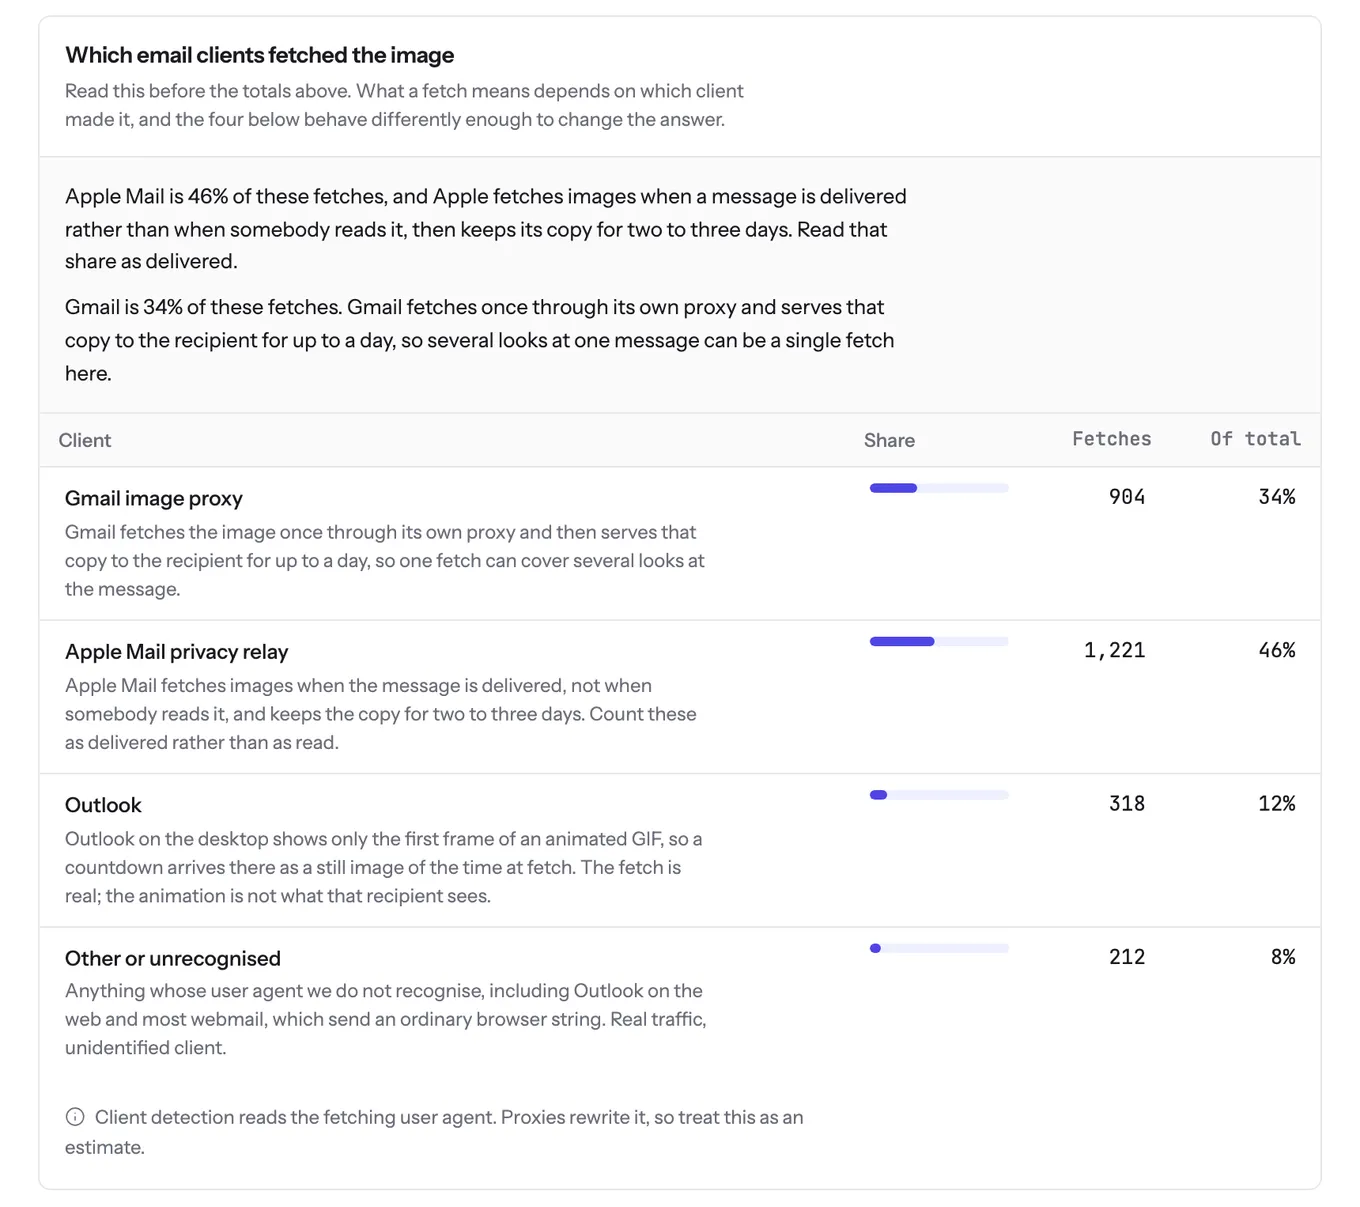
Task: Select the Other or unrecognised row title
Action: [173, 958]
